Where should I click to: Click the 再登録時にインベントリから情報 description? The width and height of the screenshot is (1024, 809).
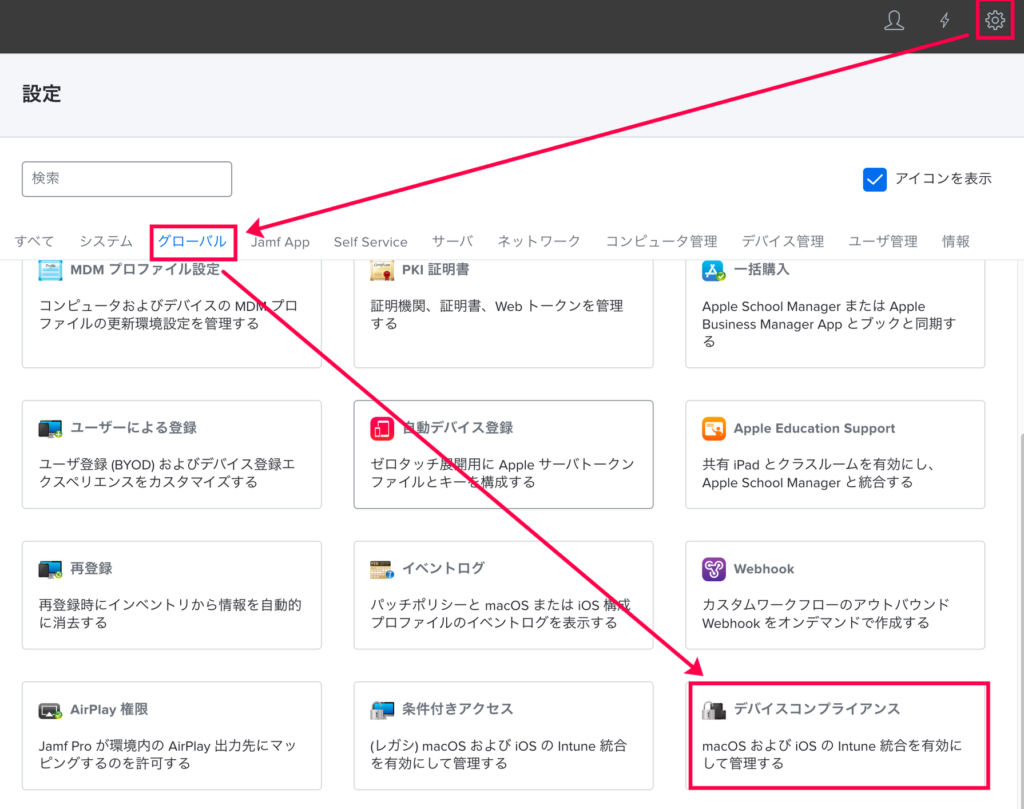[170, 614]
